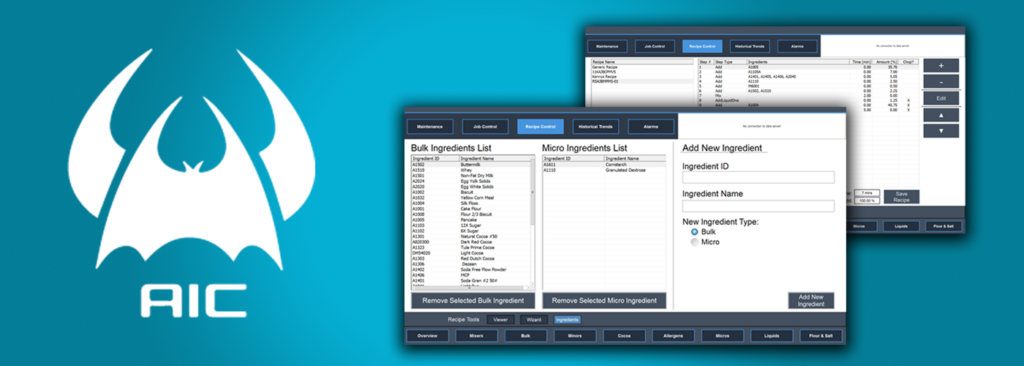Select the Red Dutch Cocoa row
This screenshot has height=366, width=1024.
click(x=470, y=258)
